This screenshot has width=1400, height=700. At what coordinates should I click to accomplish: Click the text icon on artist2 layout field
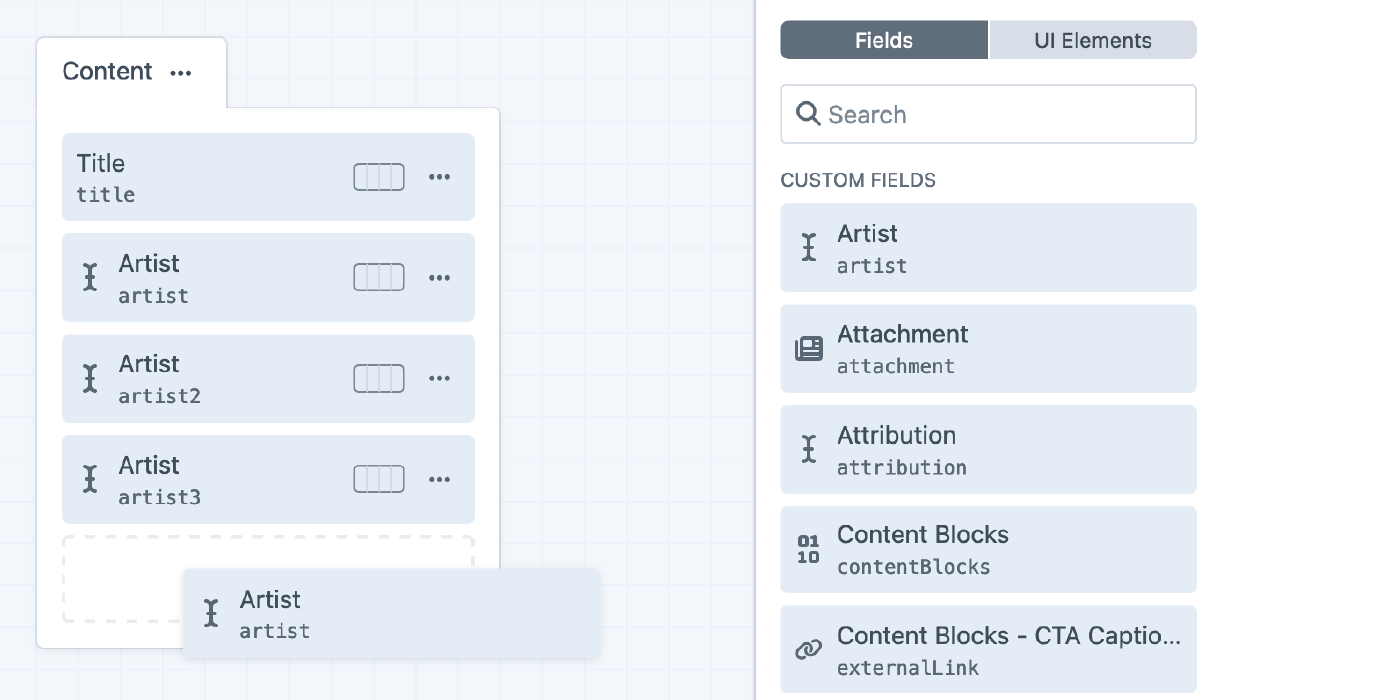coord(90,378)
